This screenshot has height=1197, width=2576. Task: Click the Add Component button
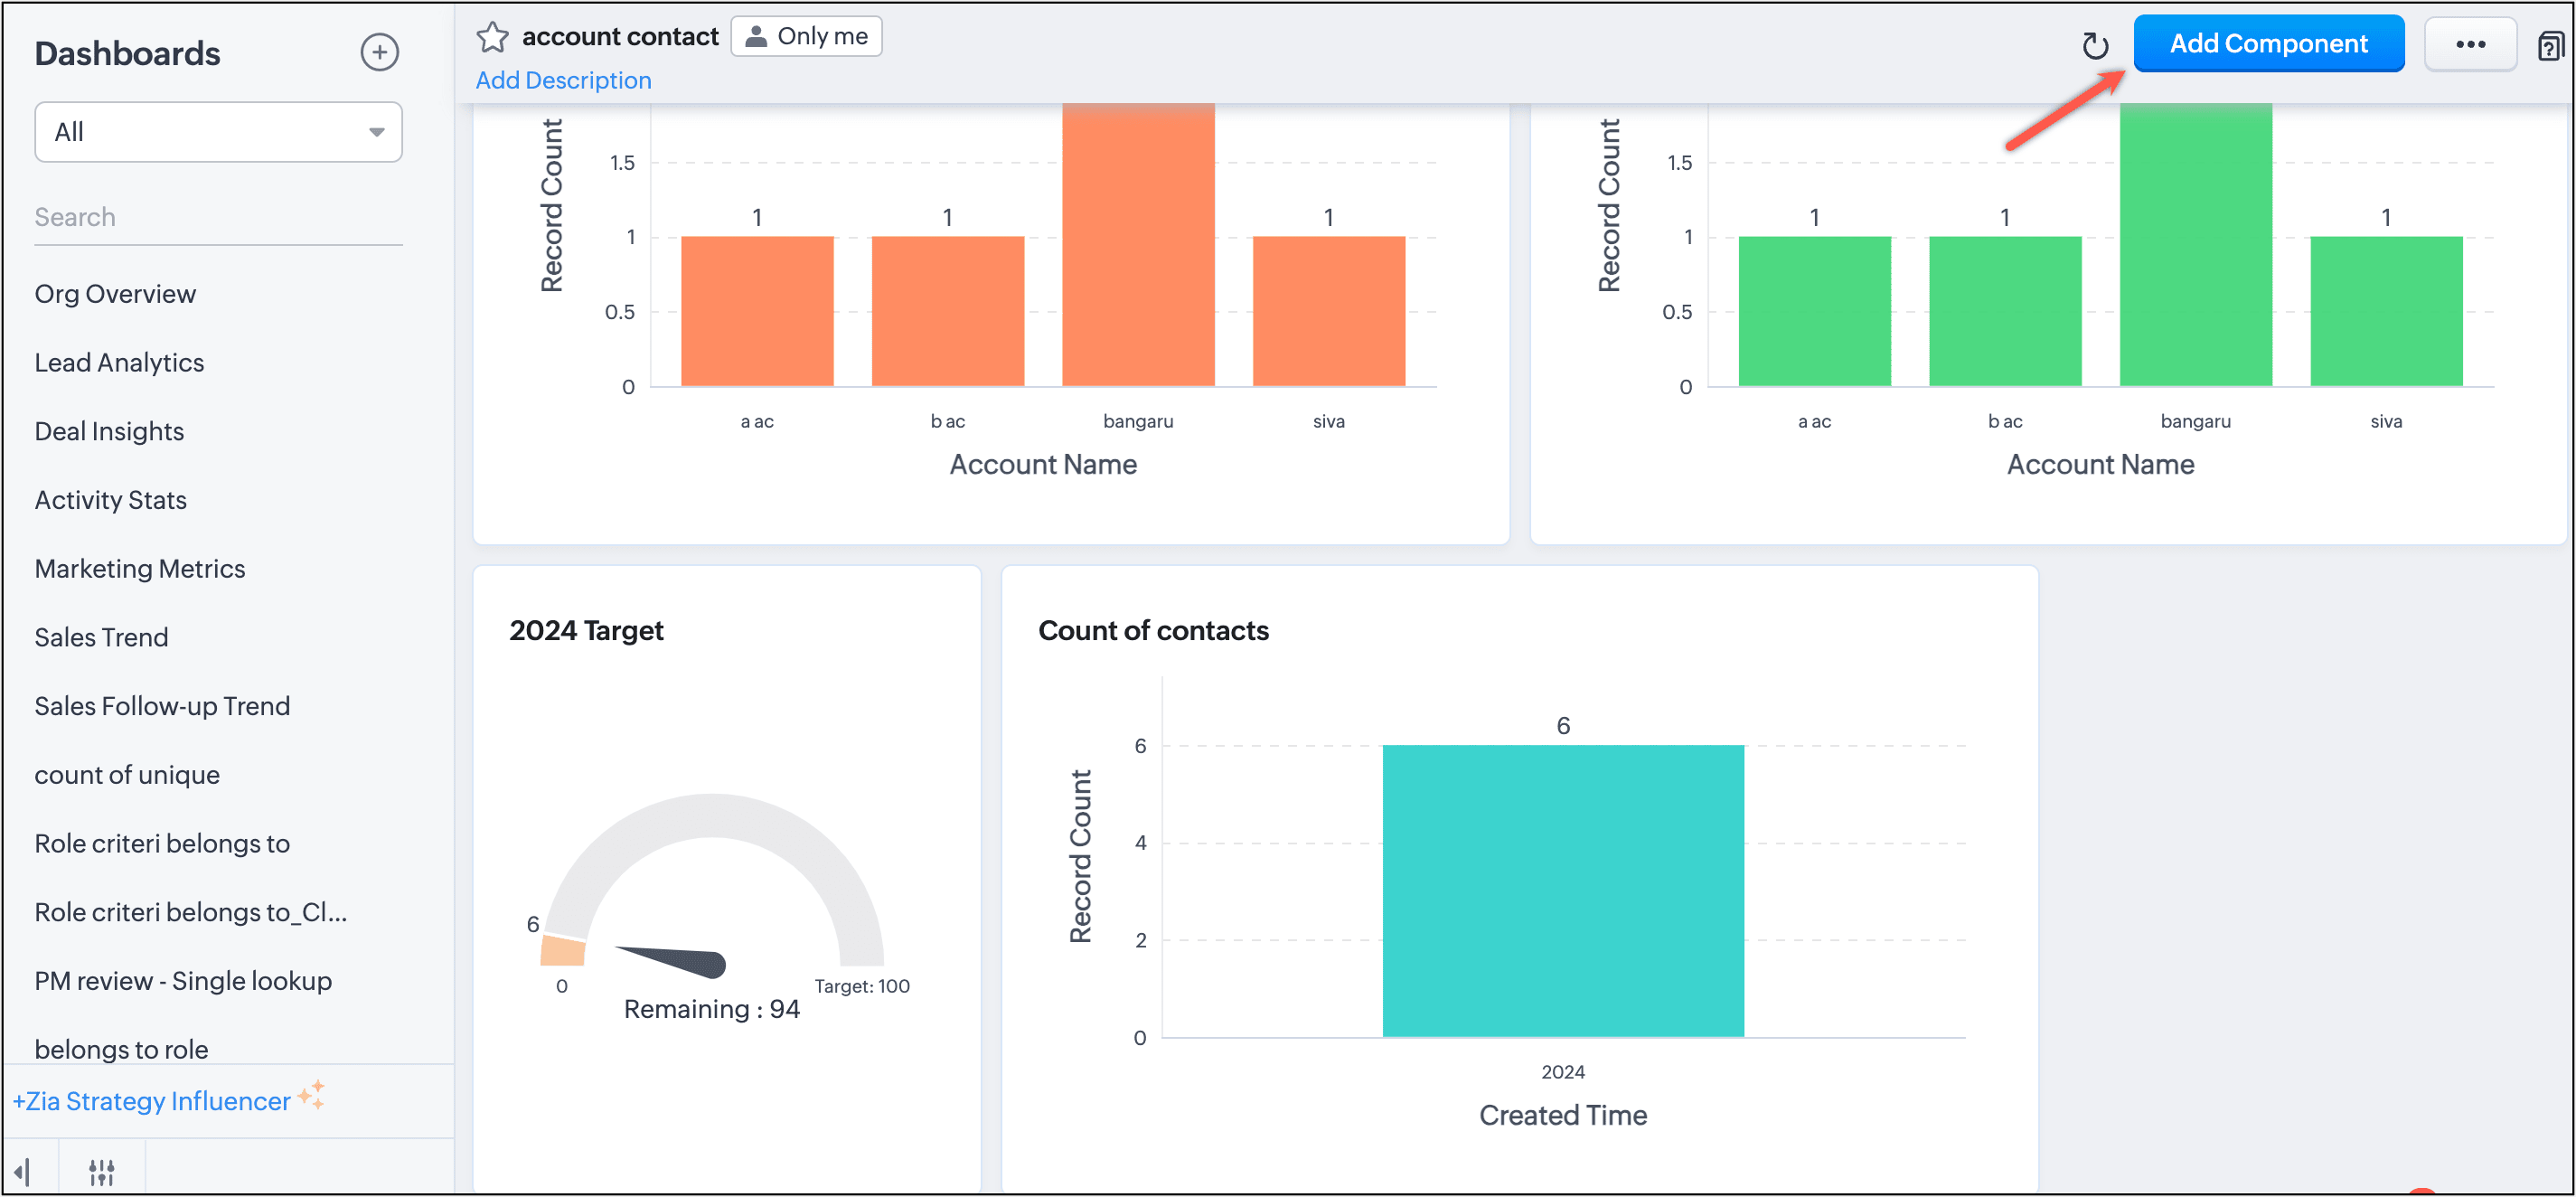click(x=2268, y=44)
